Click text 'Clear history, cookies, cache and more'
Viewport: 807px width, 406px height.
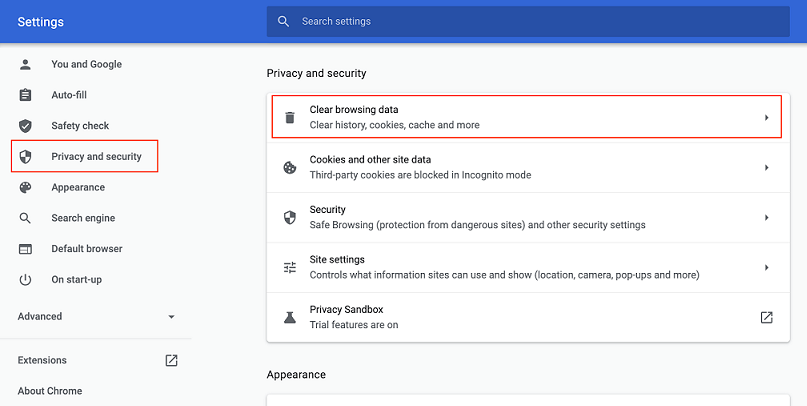tap(395, 125)
